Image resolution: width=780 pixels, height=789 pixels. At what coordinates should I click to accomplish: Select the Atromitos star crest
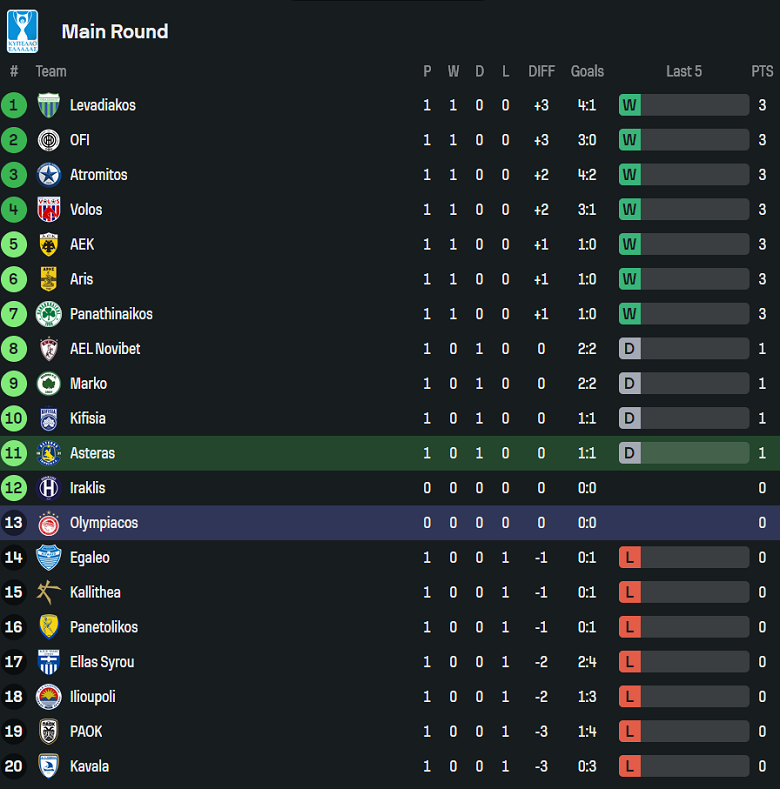48,175
